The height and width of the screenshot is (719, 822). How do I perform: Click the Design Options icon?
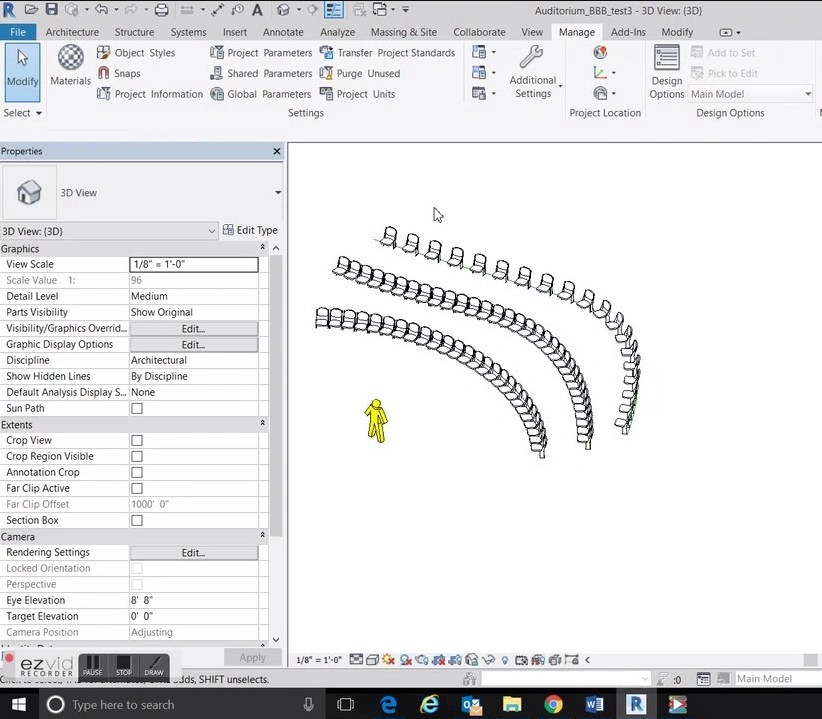666,57
